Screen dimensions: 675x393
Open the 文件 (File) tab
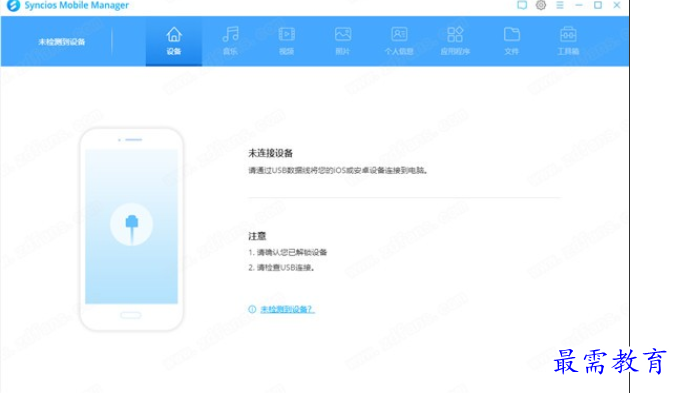pyautogui.click(x=511, y=41)
